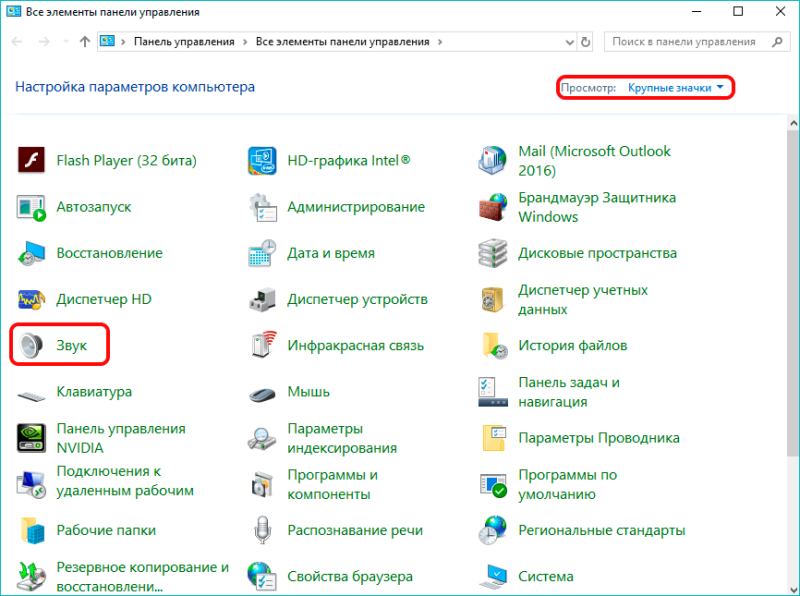Click the search magnifier icon
This screenshot has height=596, width=800.
tap(777, 42)
